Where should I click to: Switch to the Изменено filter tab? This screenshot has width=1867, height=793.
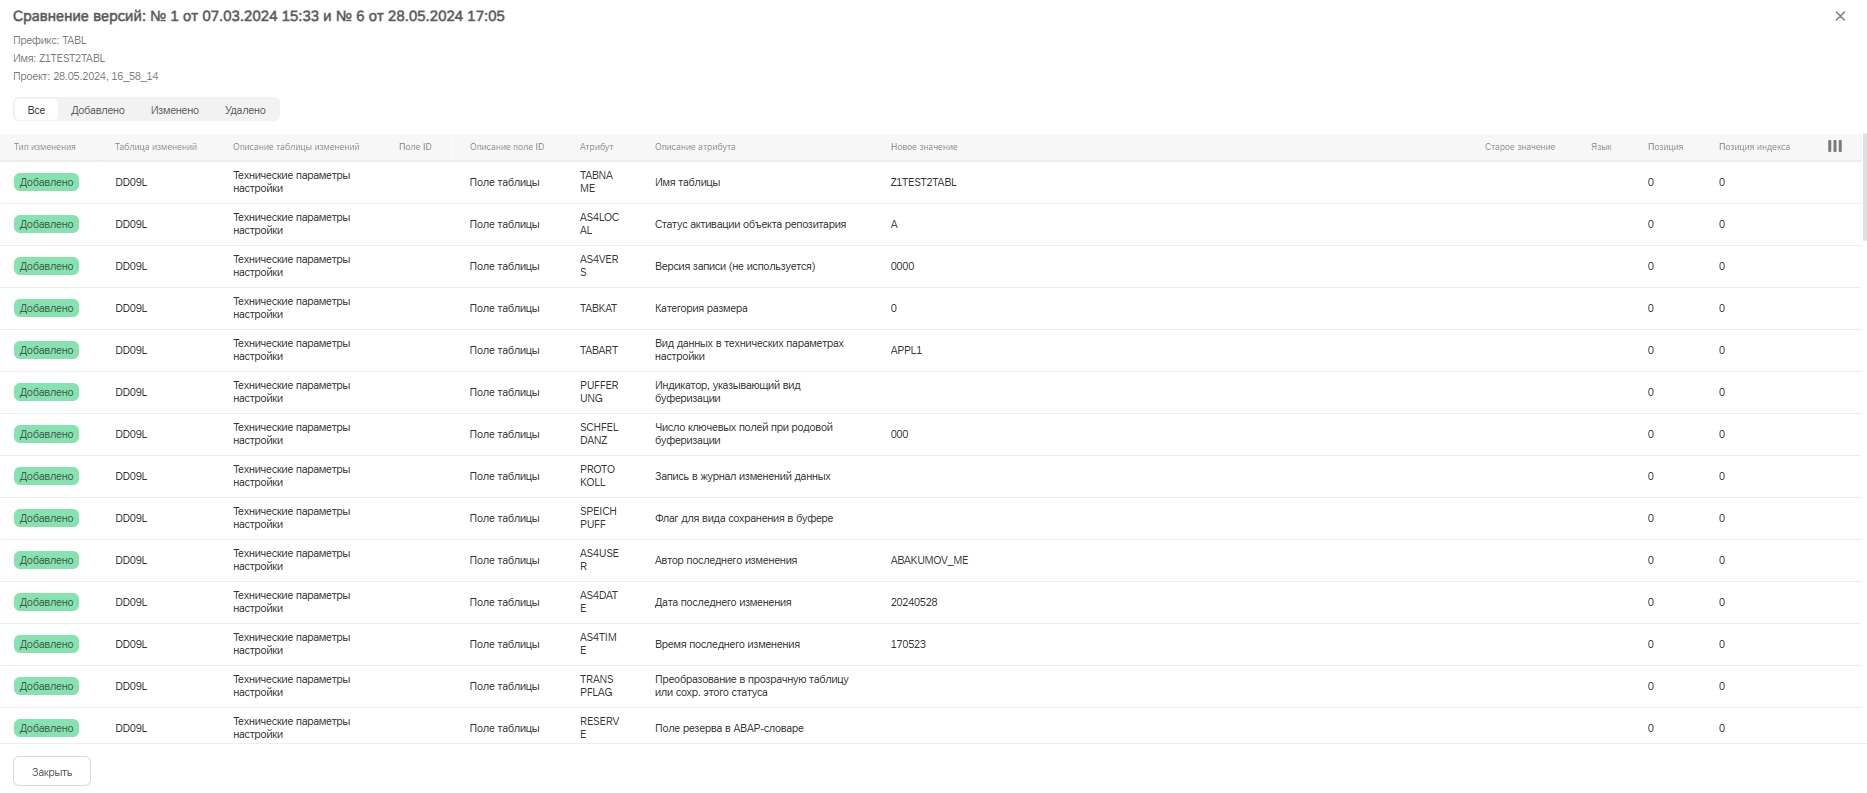[175, 110]
